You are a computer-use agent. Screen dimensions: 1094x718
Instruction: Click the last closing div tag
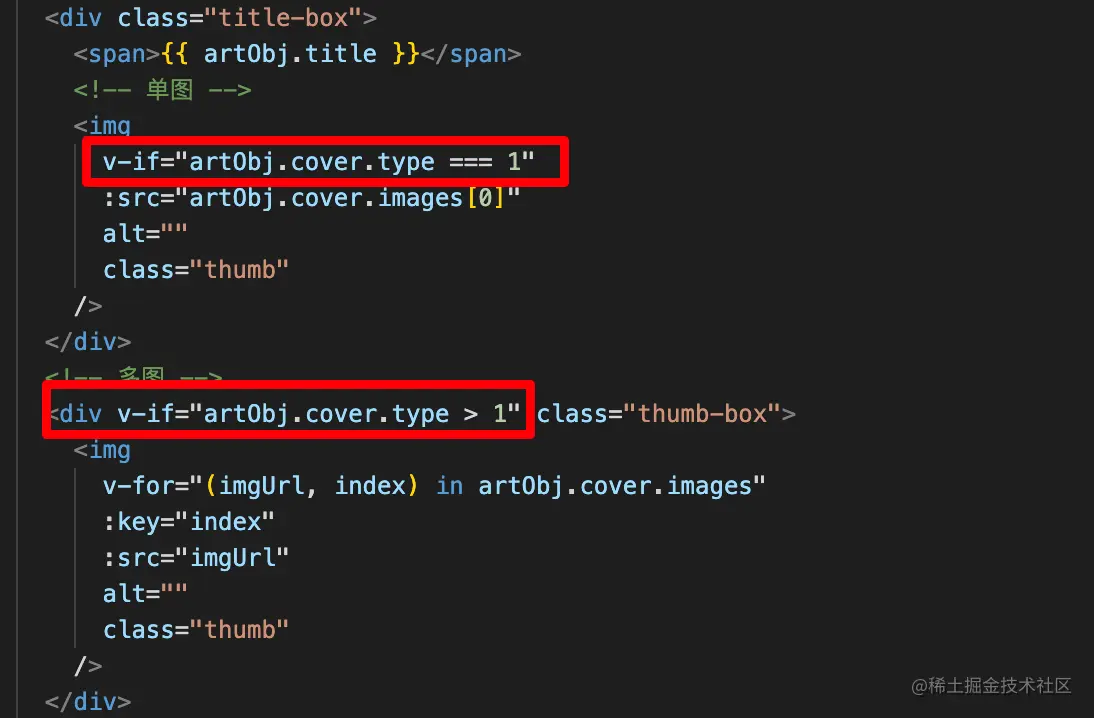click(x=88, y=701)
